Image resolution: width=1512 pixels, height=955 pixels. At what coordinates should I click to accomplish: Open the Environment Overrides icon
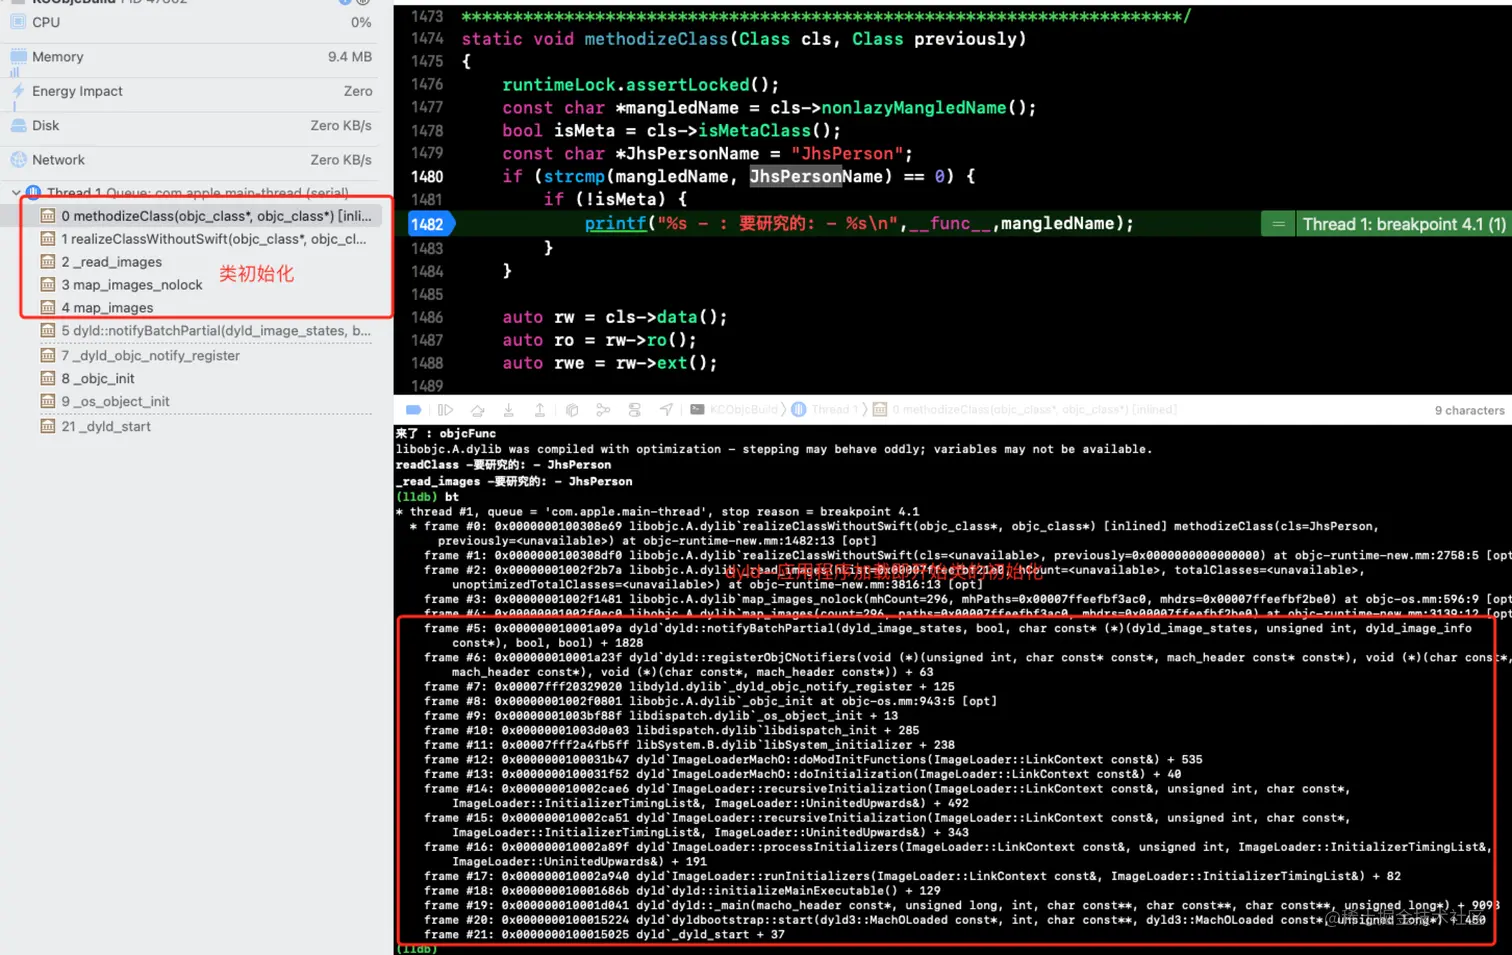(635, 410)
